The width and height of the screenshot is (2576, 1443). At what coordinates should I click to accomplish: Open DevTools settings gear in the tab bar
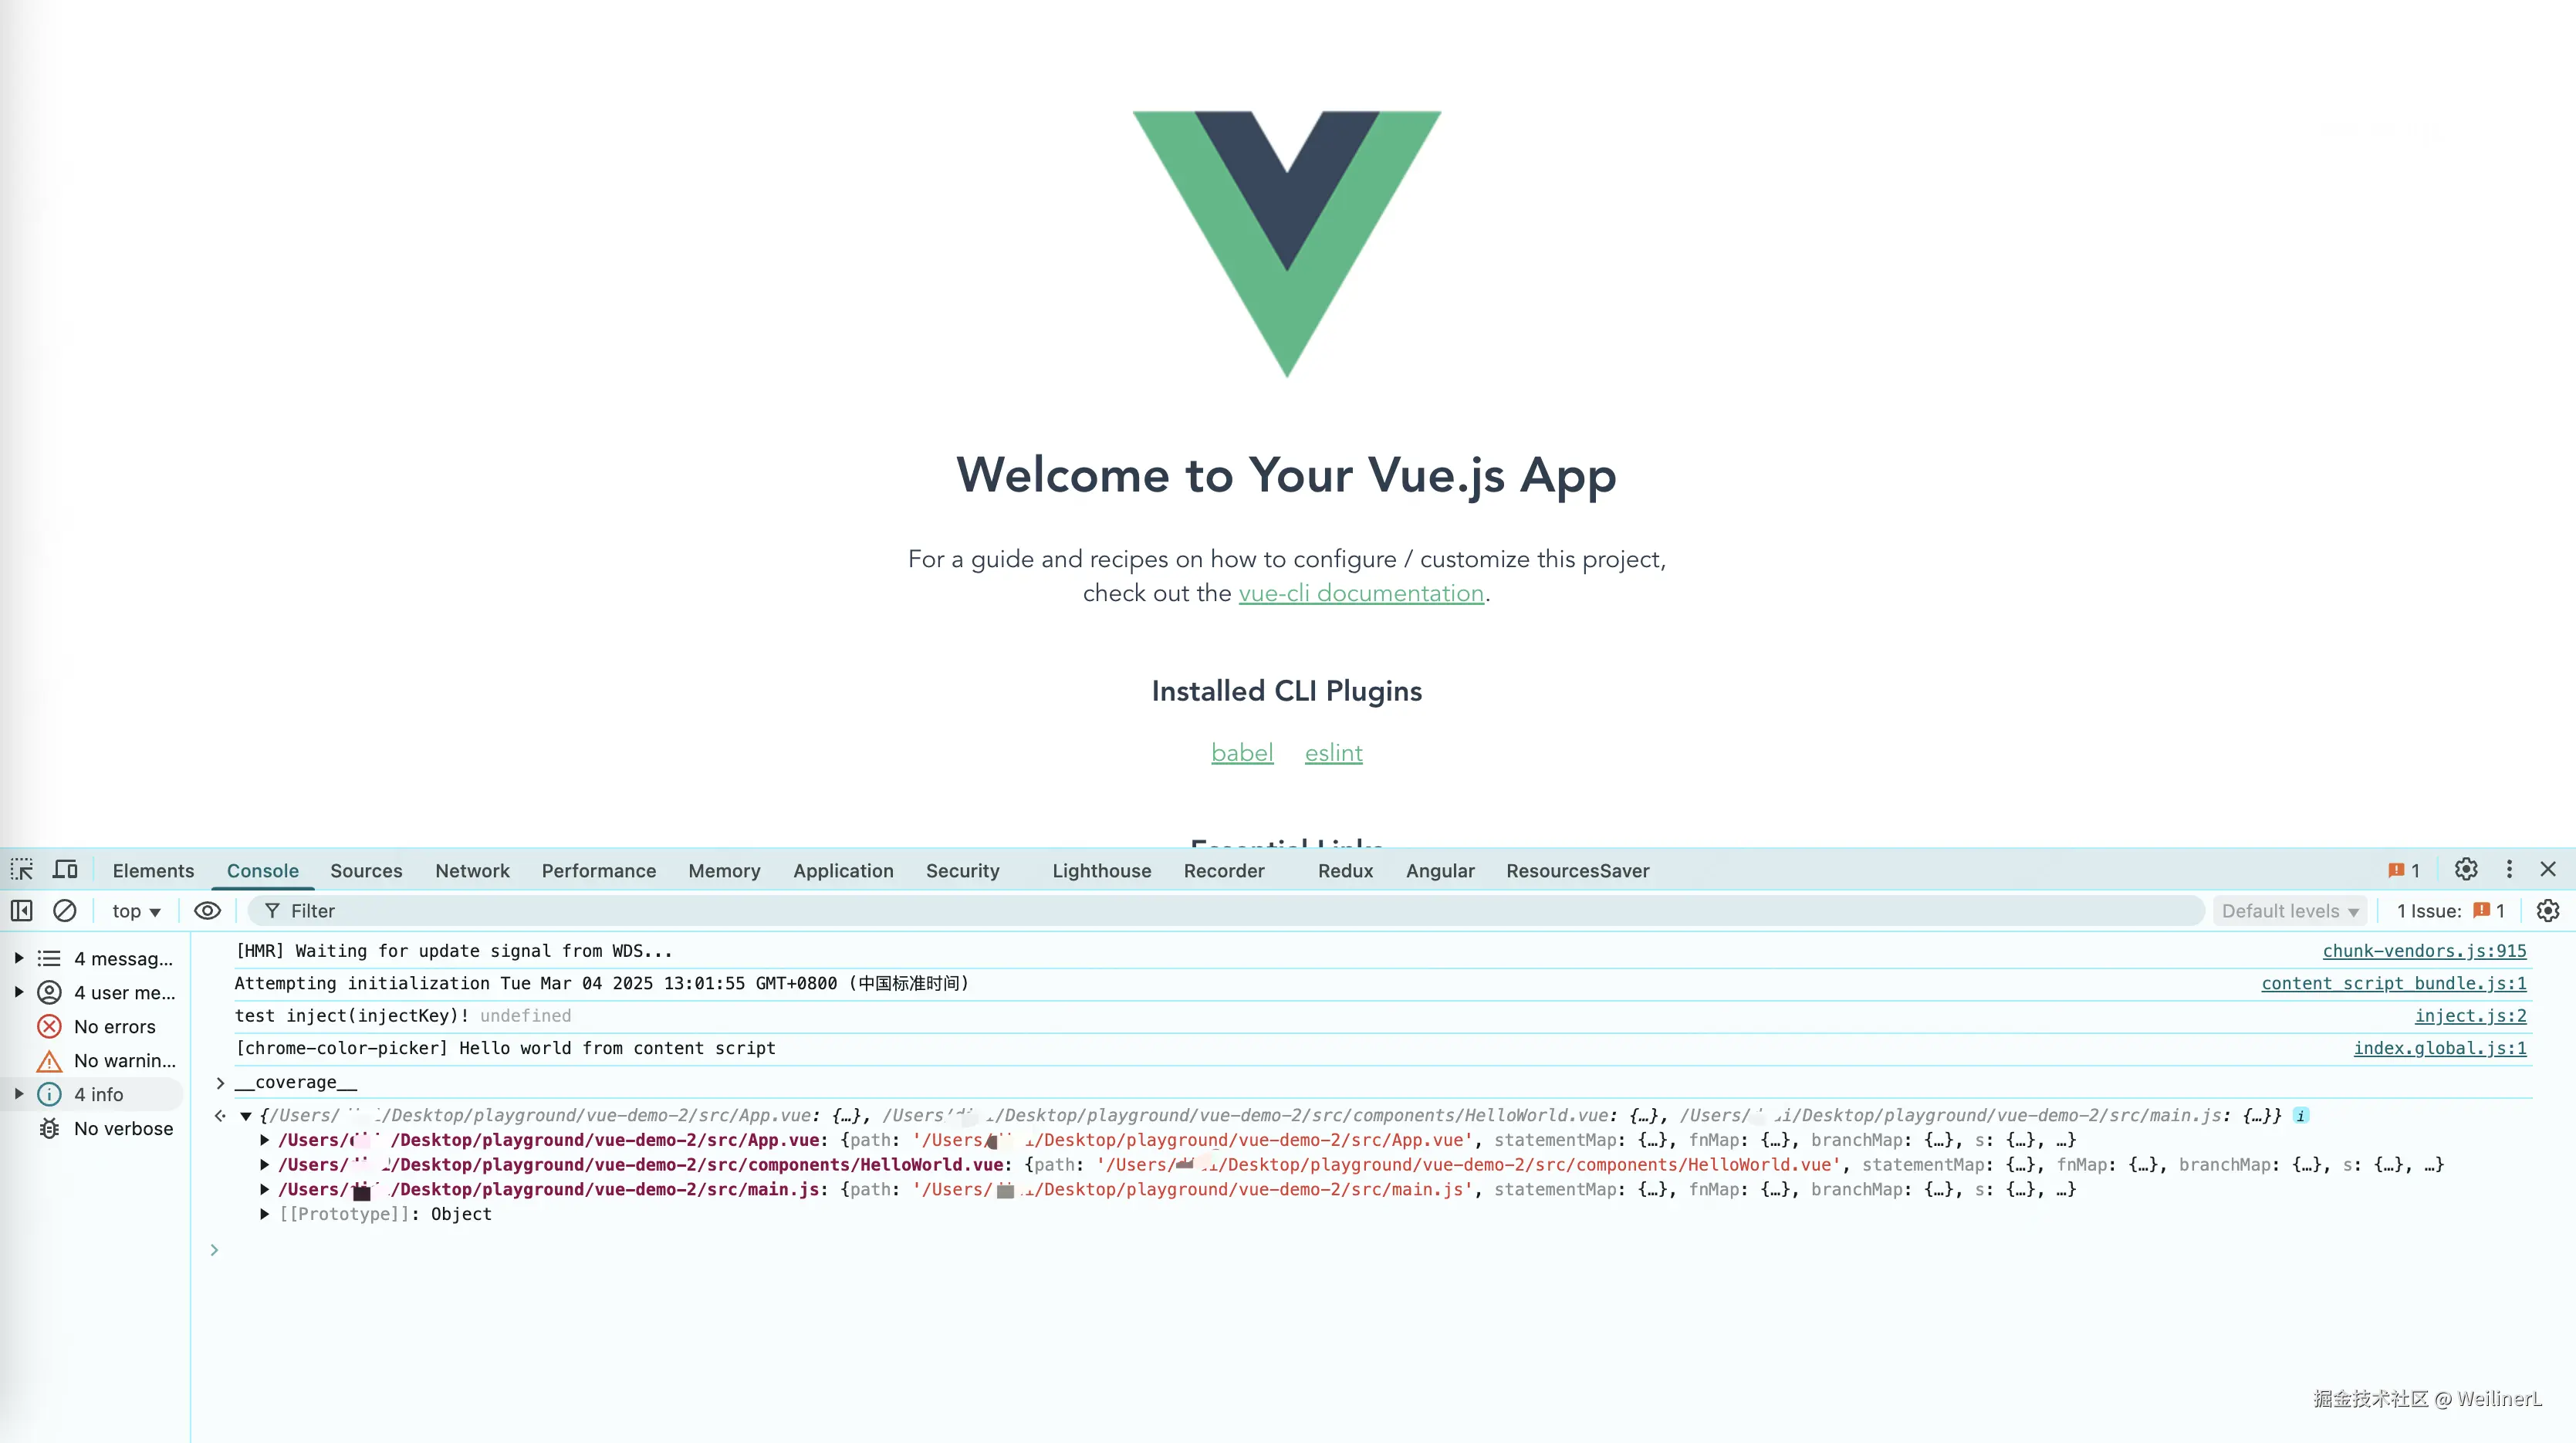coord(2466,869)
